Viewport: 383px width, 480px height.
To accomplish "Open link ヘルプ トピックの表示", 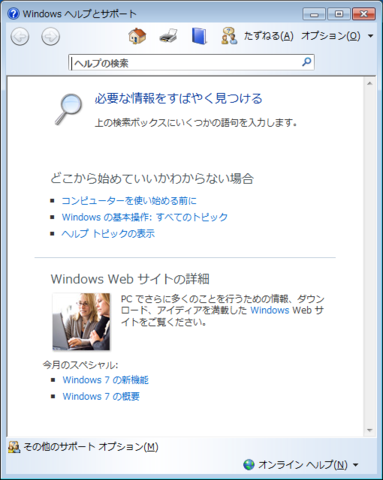I will (x=108, y=234).
